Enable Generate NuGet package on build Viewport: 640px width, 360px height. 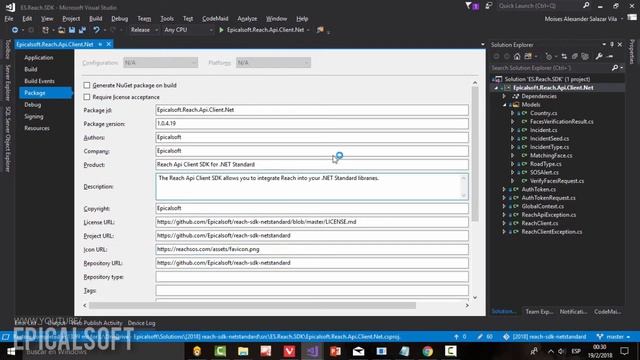(87, 85)
